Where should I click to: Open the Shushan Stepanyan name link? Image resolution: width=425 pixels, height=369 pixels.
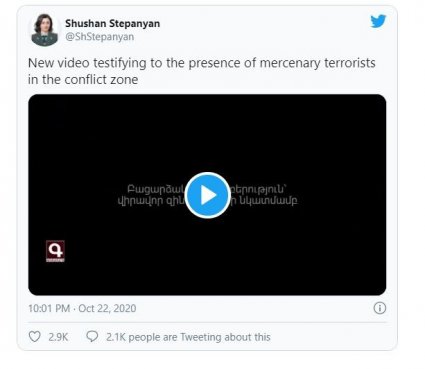112,23
